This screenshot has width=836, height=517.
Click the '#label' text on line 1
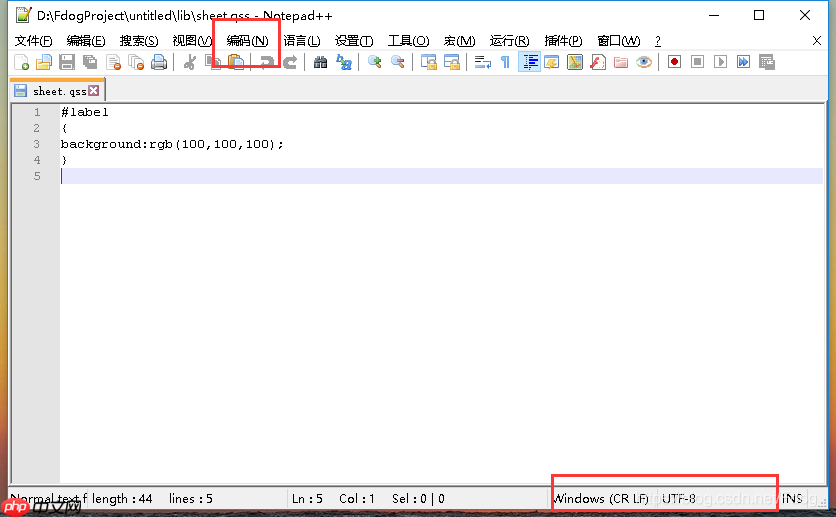click(x=85, y=112)
